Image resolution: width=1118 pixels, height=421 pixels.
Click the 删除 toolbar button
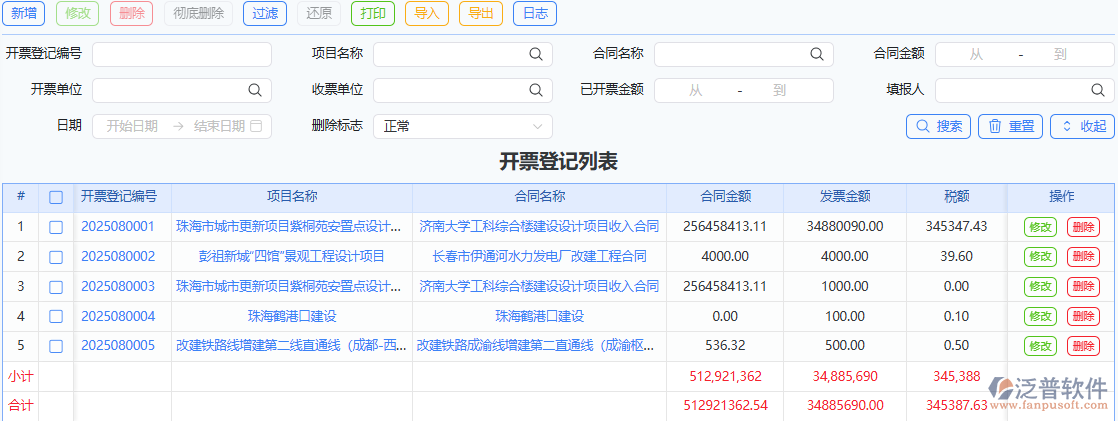tap(132, 14)
